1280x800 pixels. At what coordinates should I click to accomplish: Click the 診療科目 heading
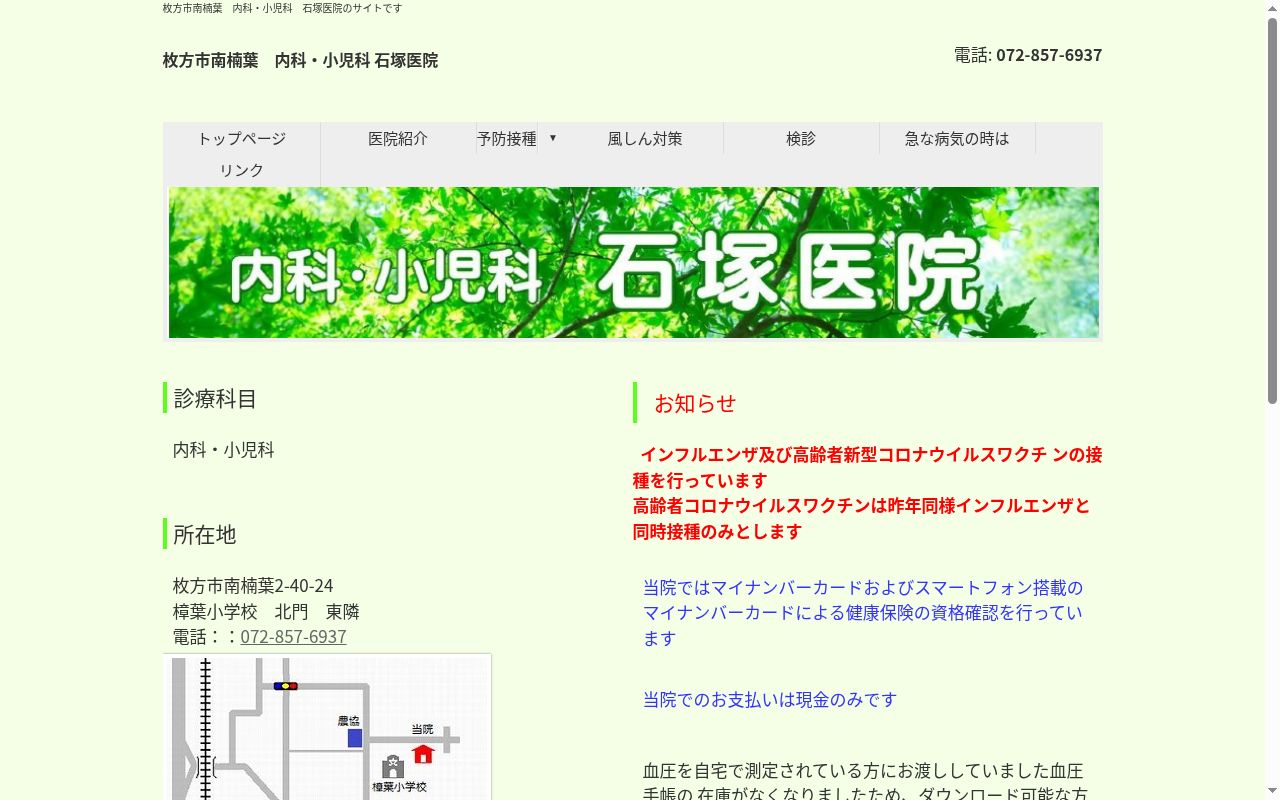(x=215, y=398)
